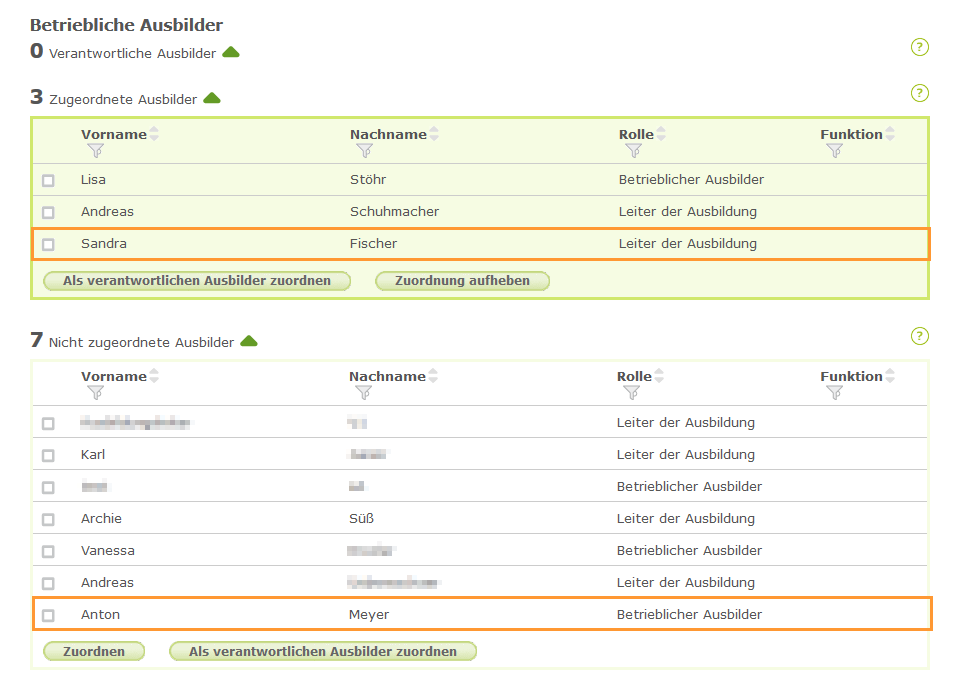Open Nachname filter in Zugeordnete Ausbilder table
Image resolution: width=976 pixels, height=700 pixels.
coord(365,151)
